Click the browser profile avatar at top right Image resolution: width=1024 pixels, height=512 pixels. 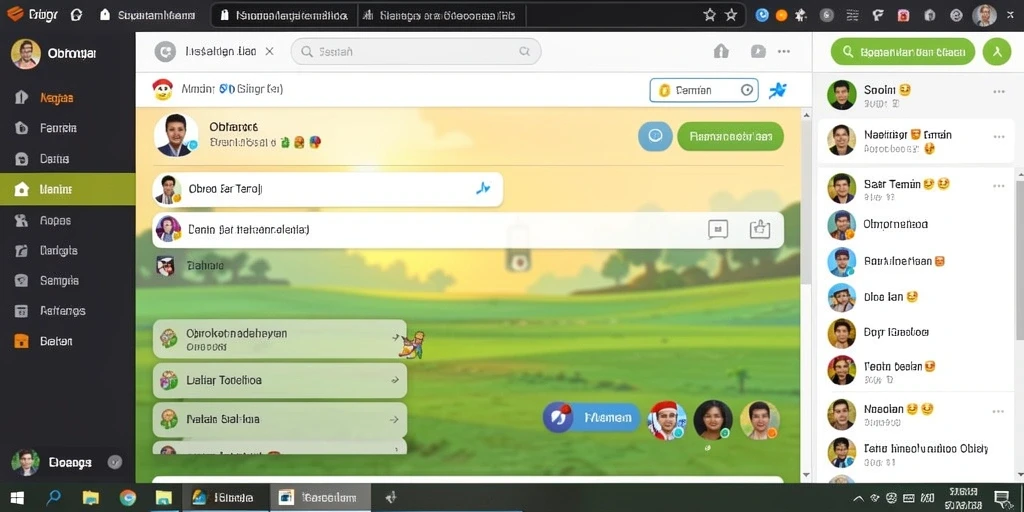984,15
